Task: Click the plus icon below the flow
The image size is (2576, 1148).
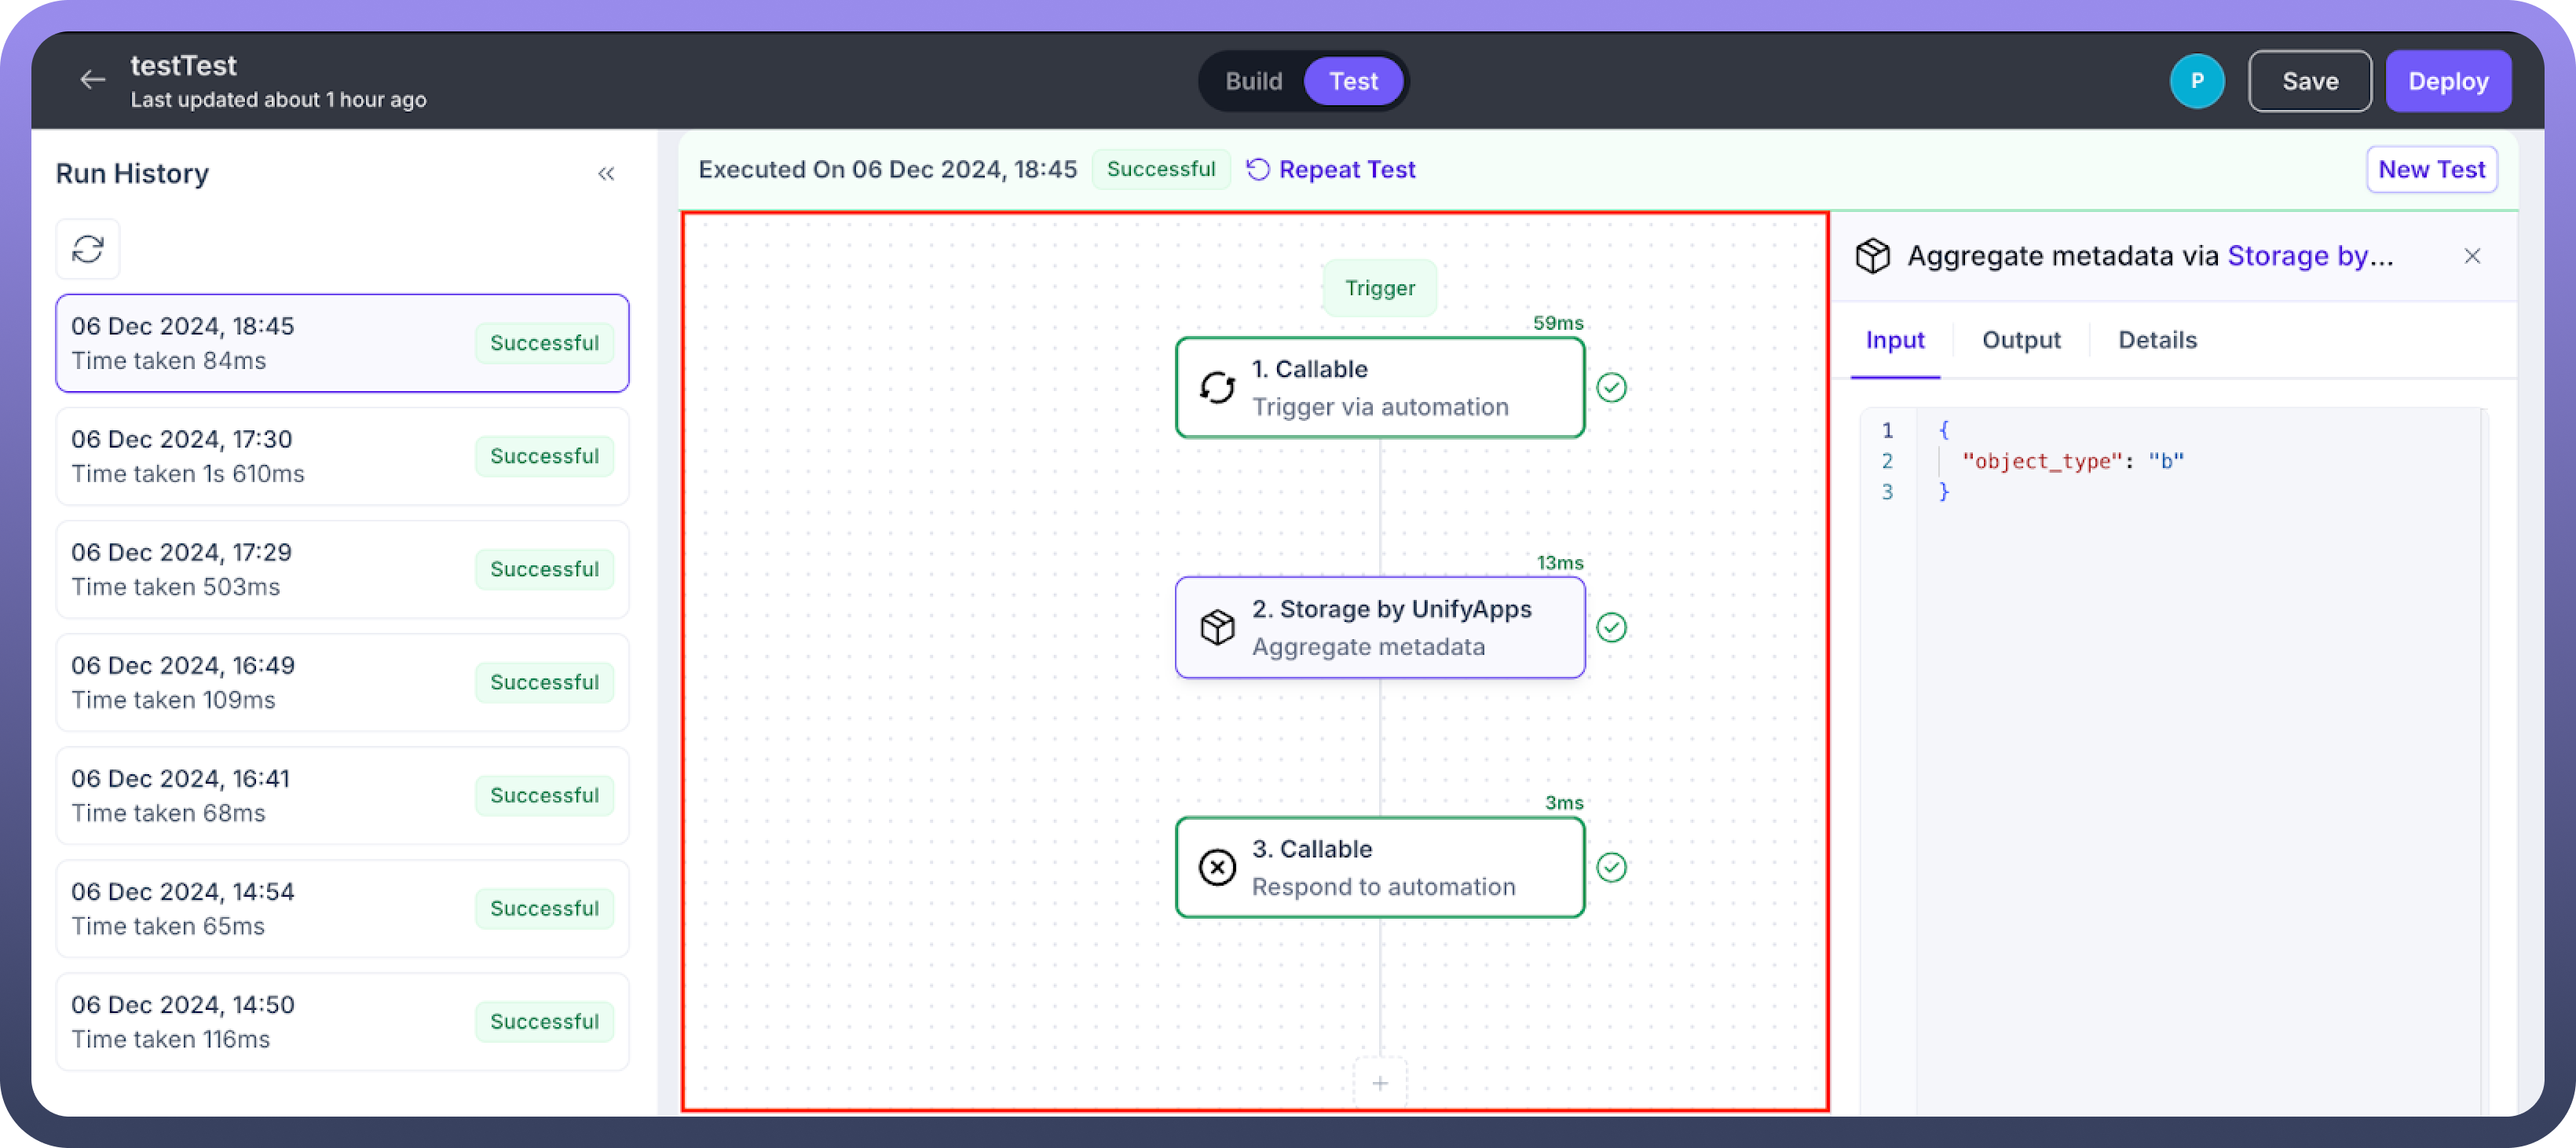Action: [x=1380, y=1083]
